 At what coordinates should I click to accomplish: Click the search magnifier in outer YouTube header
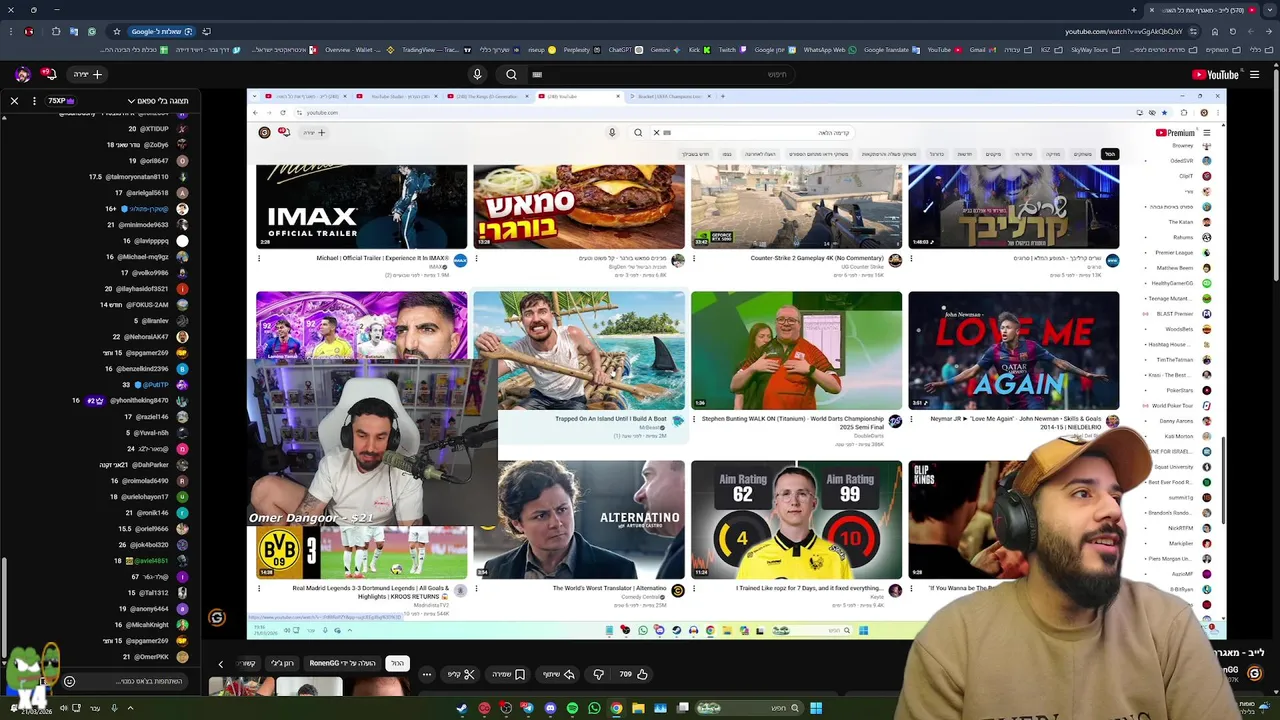(511, 74)
